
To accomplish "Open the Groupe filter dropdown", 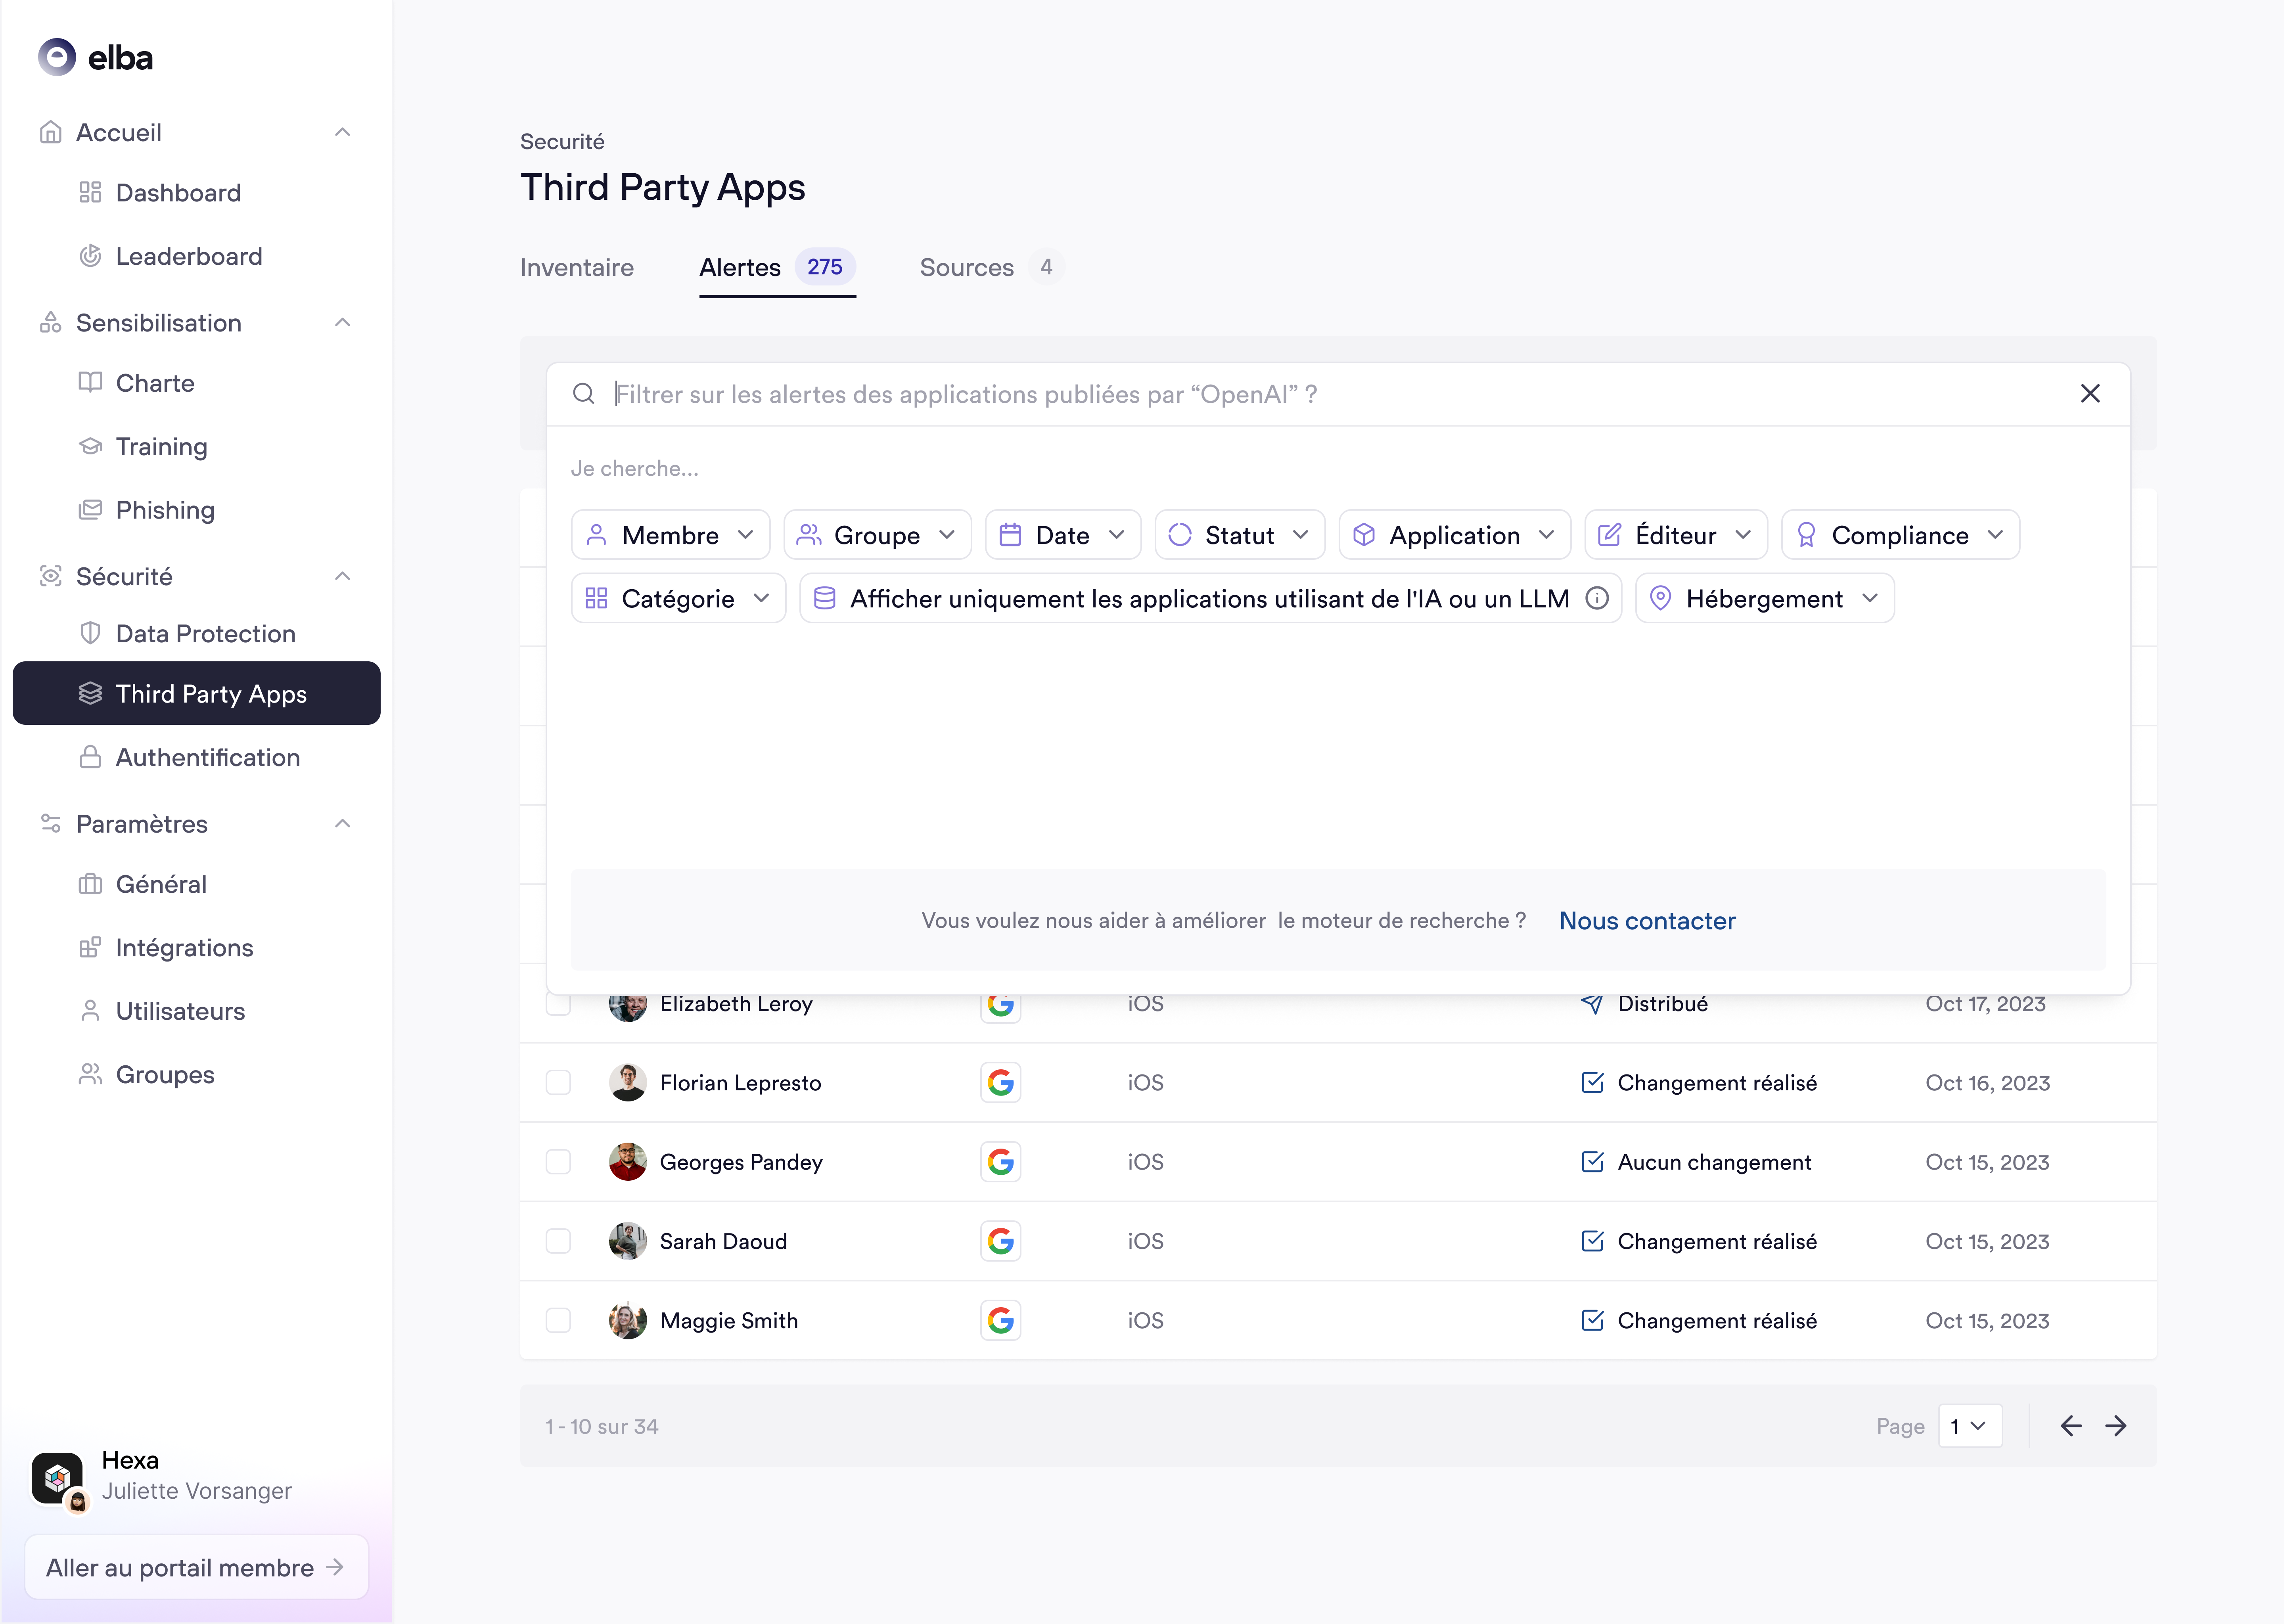I will point(877,535).
